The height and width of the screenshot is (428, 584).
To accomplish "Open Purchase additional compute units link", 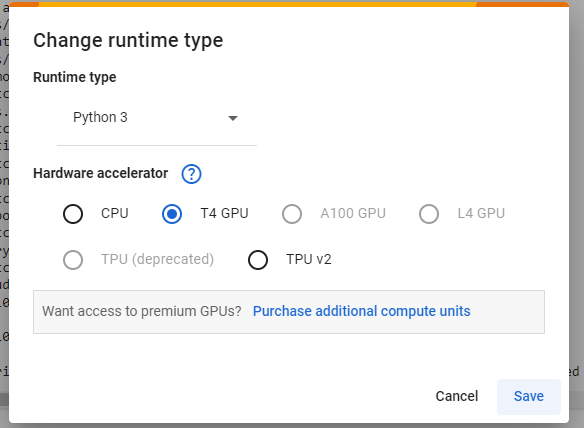I will (362, 311).
